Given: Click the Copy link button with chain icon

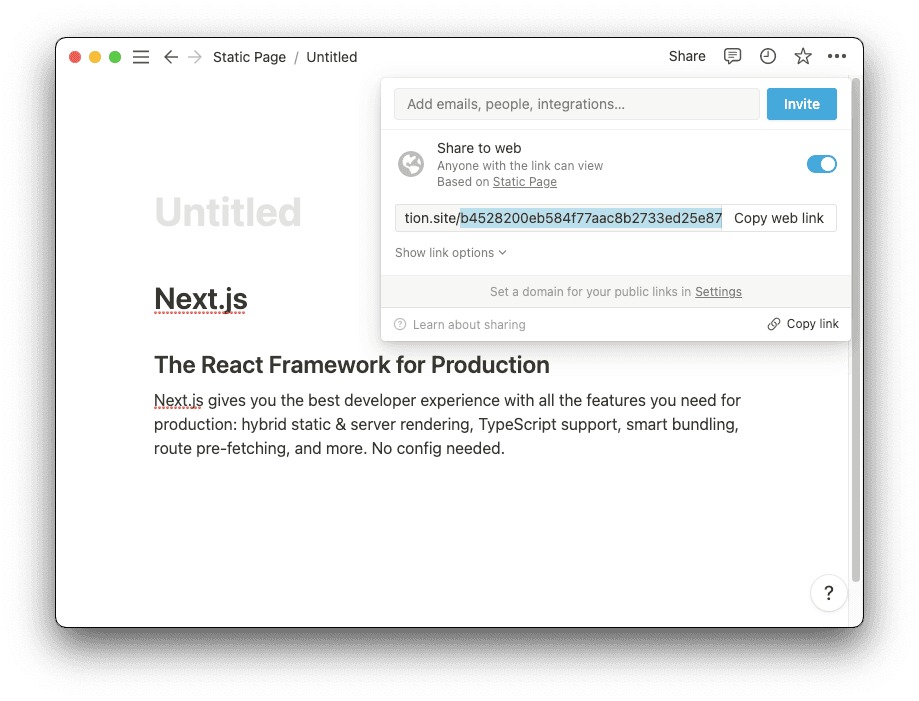Looking at the screenshot, I should point(803,324).
